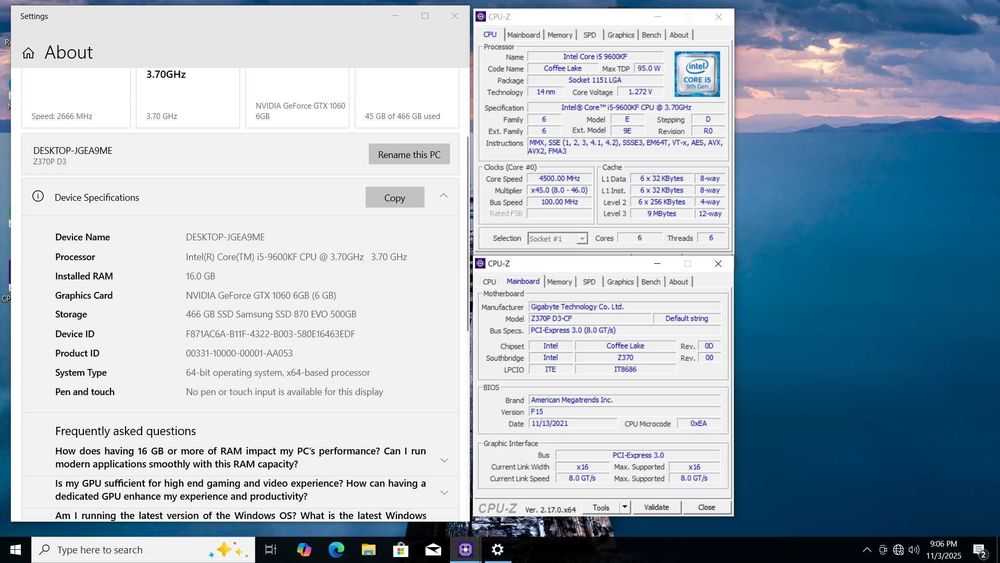Click the CPU-Z logo in the lower window's title bar
Image resolution: width=1000 pixels, height=563 pixels.
(x=480, y=263)
